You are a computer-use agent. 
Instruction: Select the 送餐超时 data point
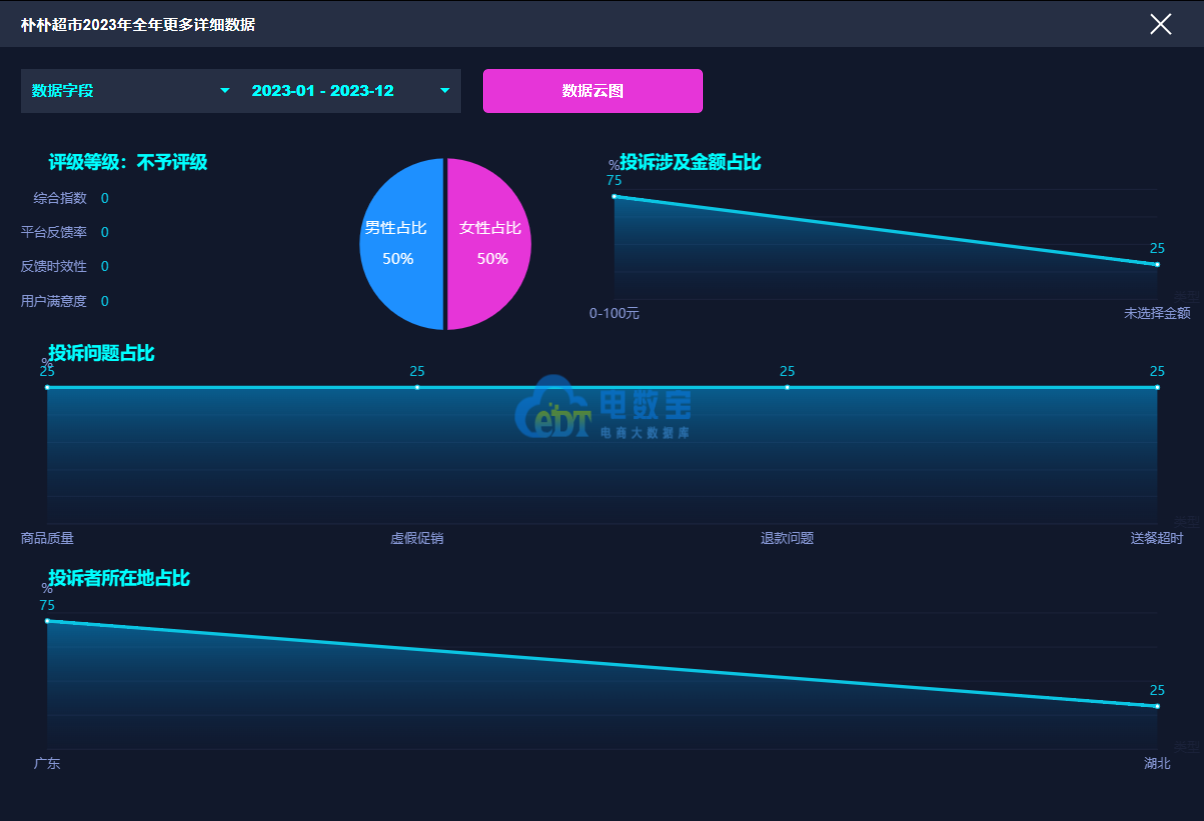tap(1157, 387)
